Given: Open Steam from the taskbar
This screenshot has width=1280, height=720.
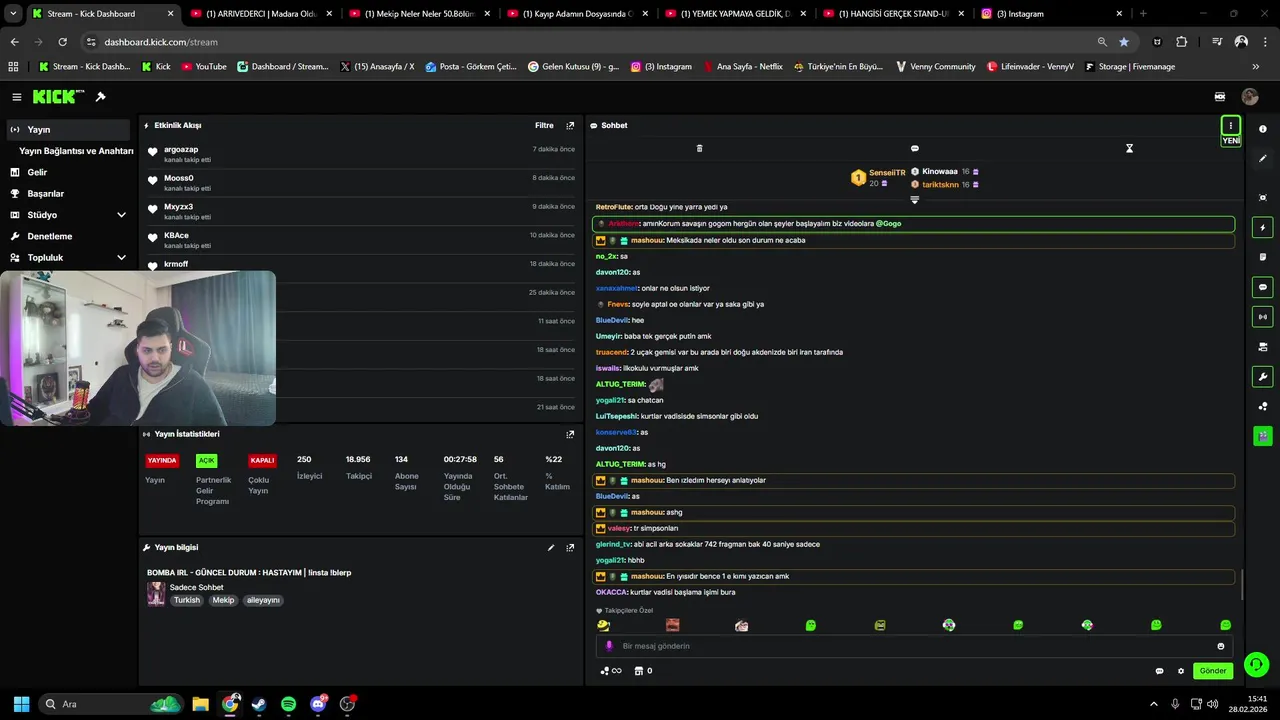Looking at the screenshot, I should point(259,704).
